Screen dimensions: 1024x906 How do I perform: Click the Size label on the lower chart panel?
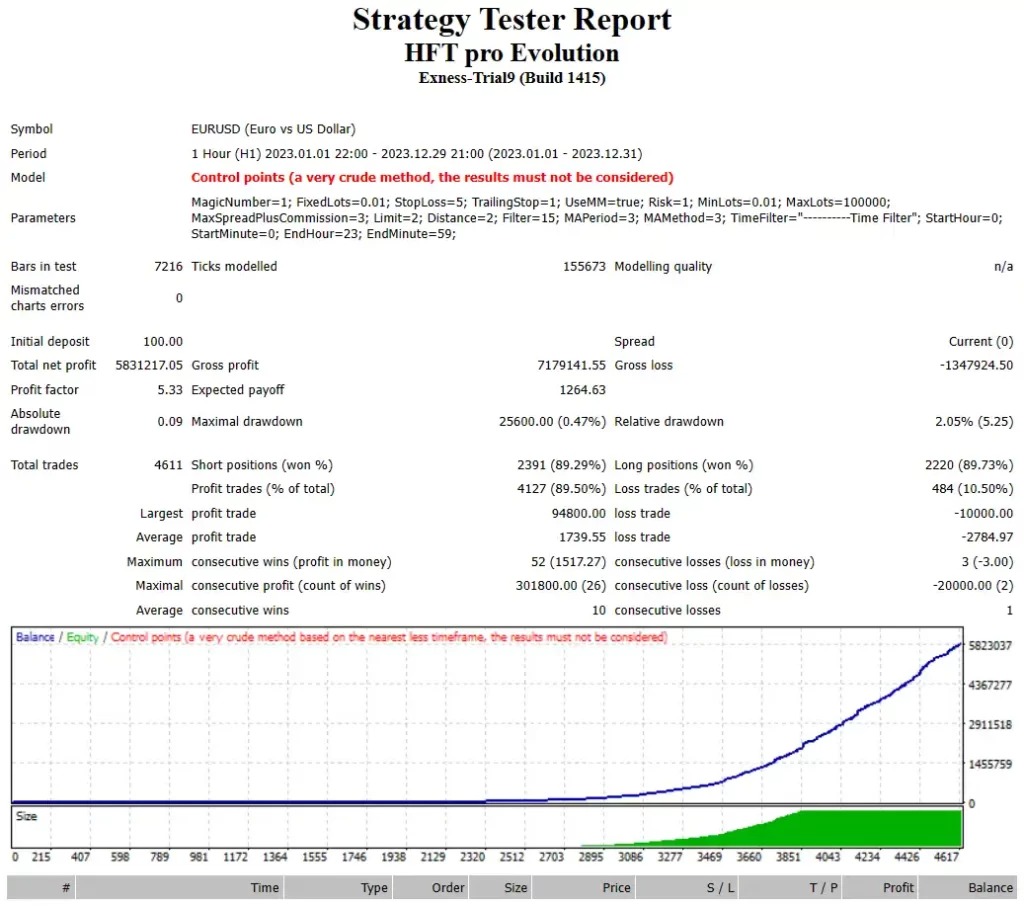[28, 816]
